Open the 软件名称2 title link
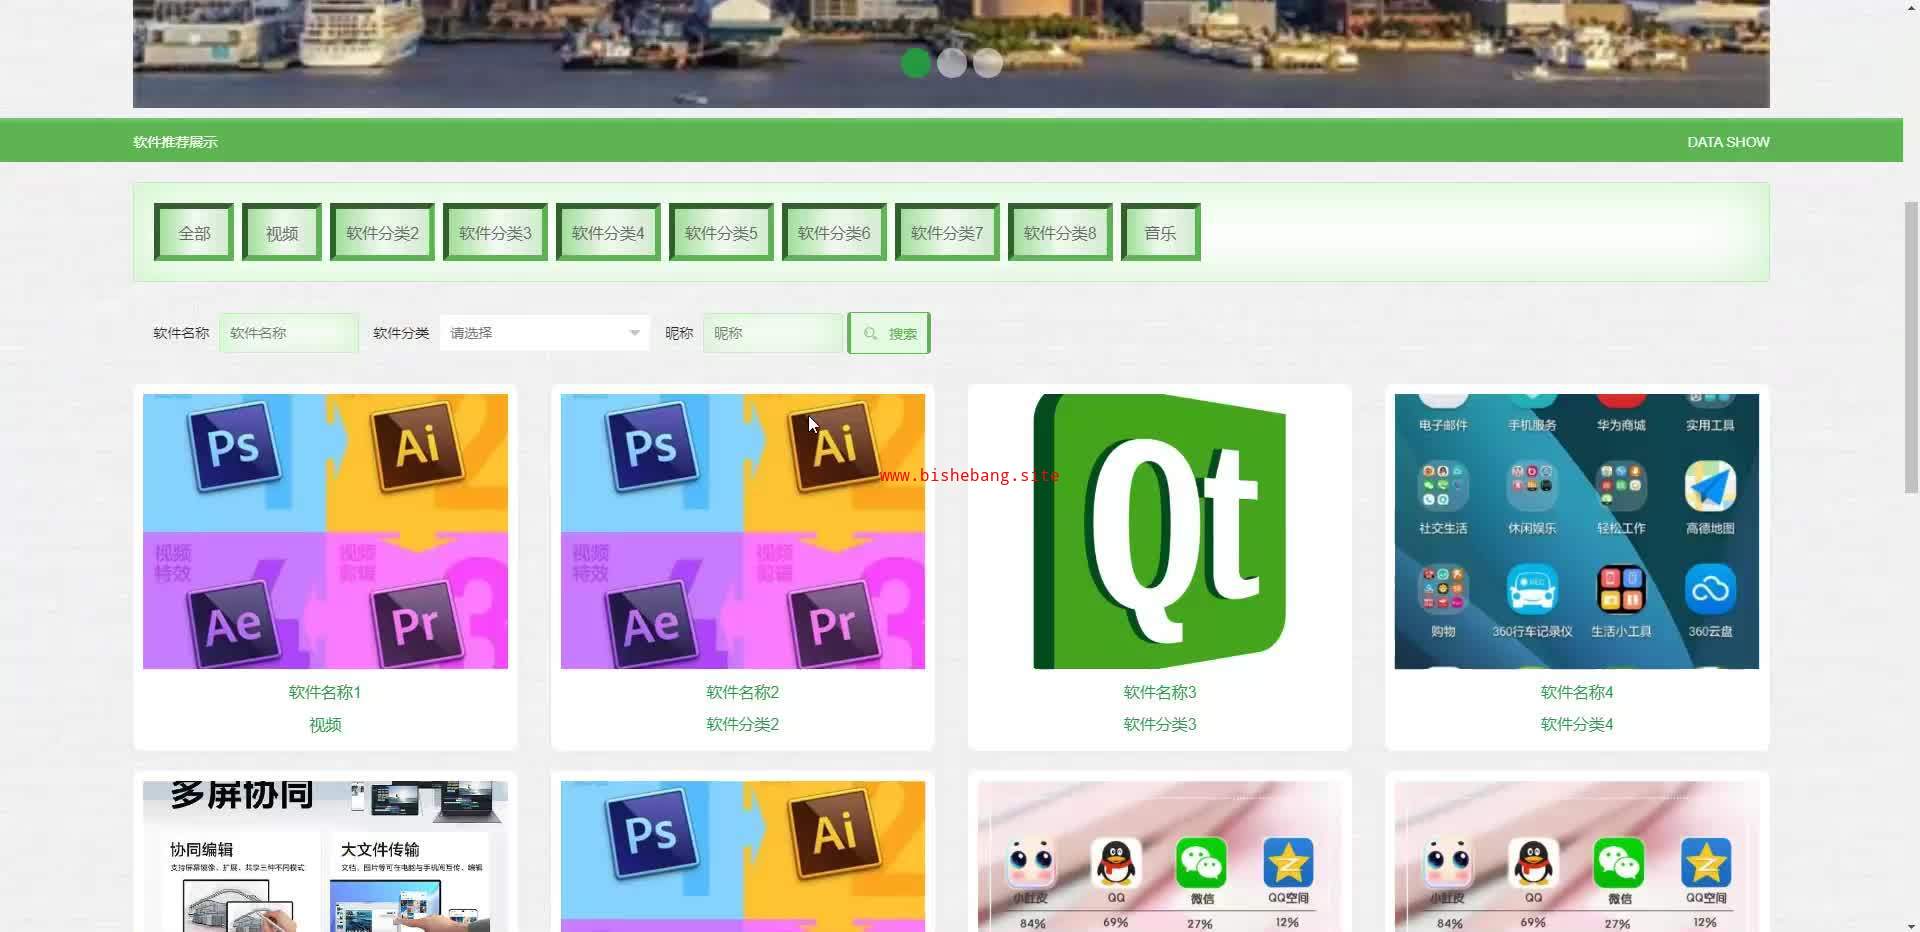1920x932 pixels. click(743, 692)
